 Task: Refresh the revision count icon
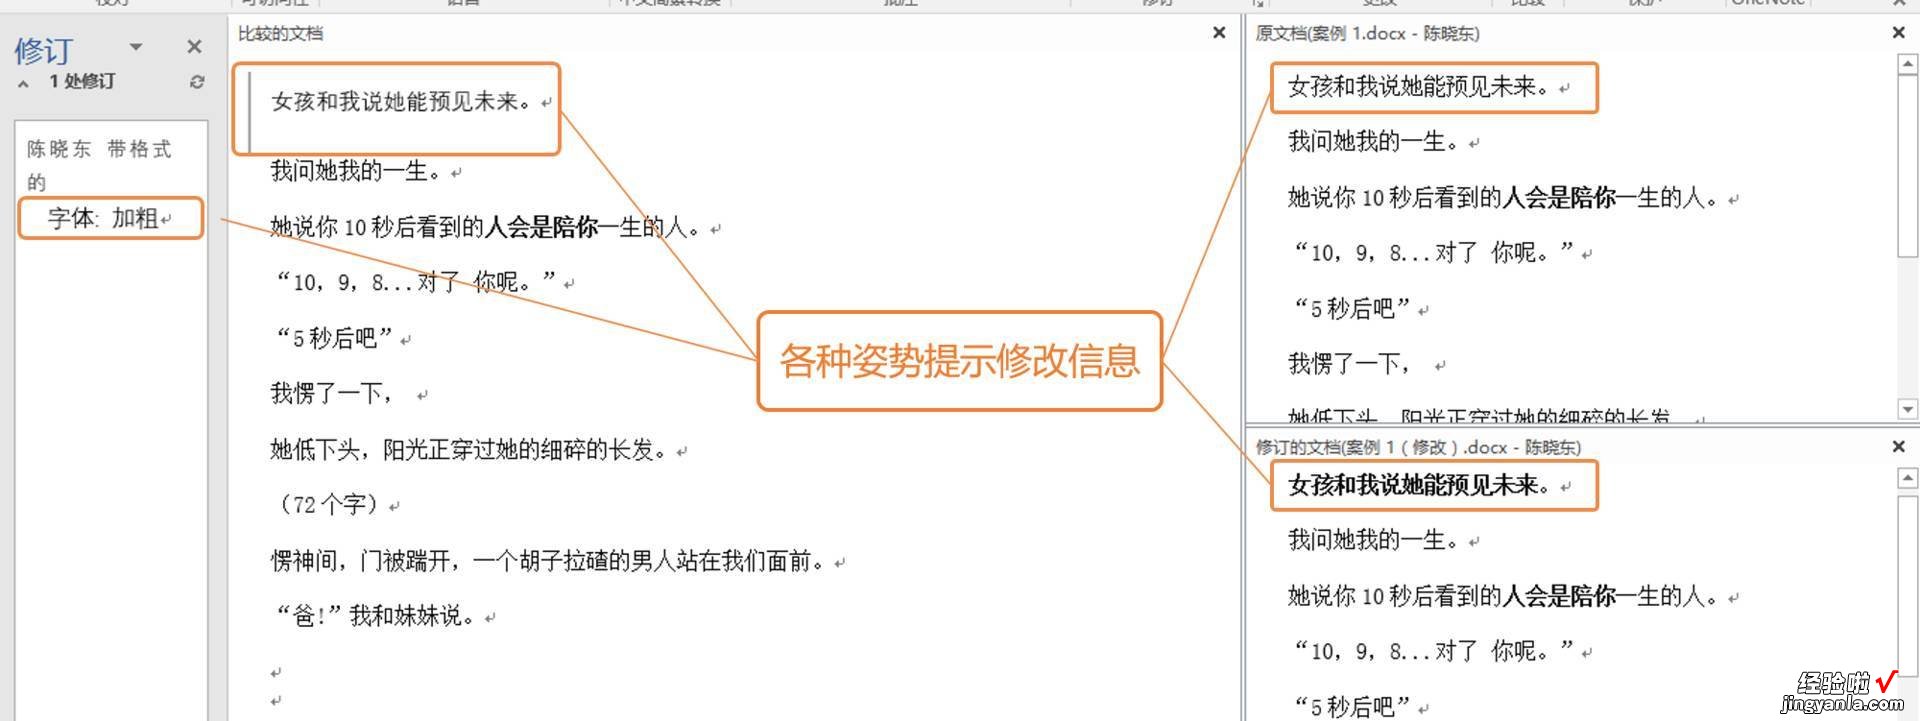pos(197,82)
